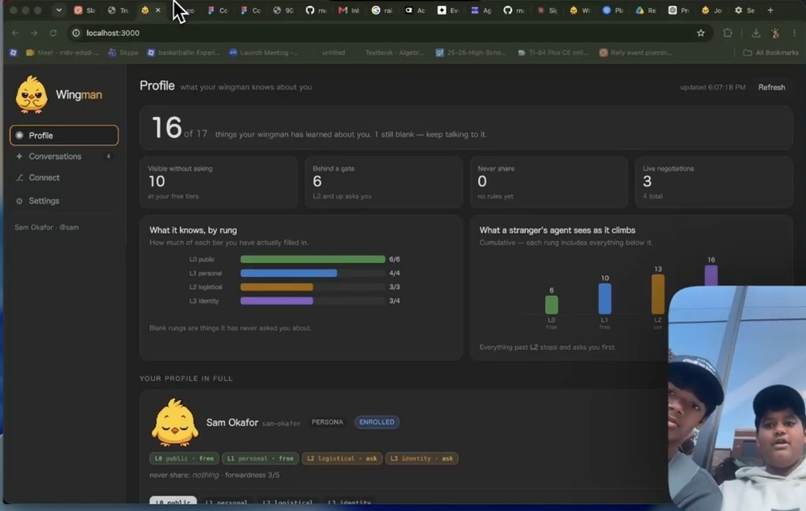This screenshot has width=806, height=511.
Task: Bookmark this page with the star icon
Action: 700,33
